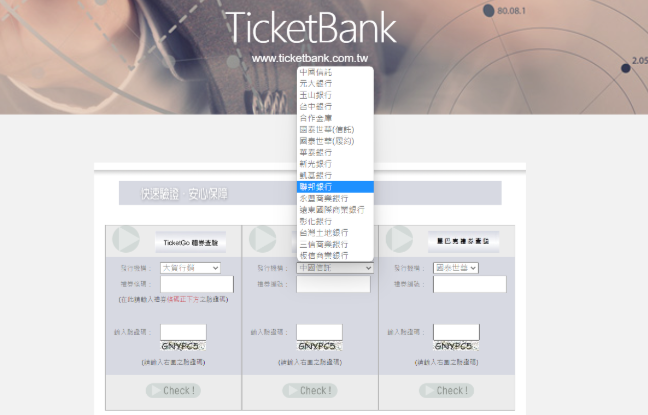Choose 中國信託 from the open bank list
This screenshot has height=415, width=648.
pyautogui.click(x=335, y=72)
